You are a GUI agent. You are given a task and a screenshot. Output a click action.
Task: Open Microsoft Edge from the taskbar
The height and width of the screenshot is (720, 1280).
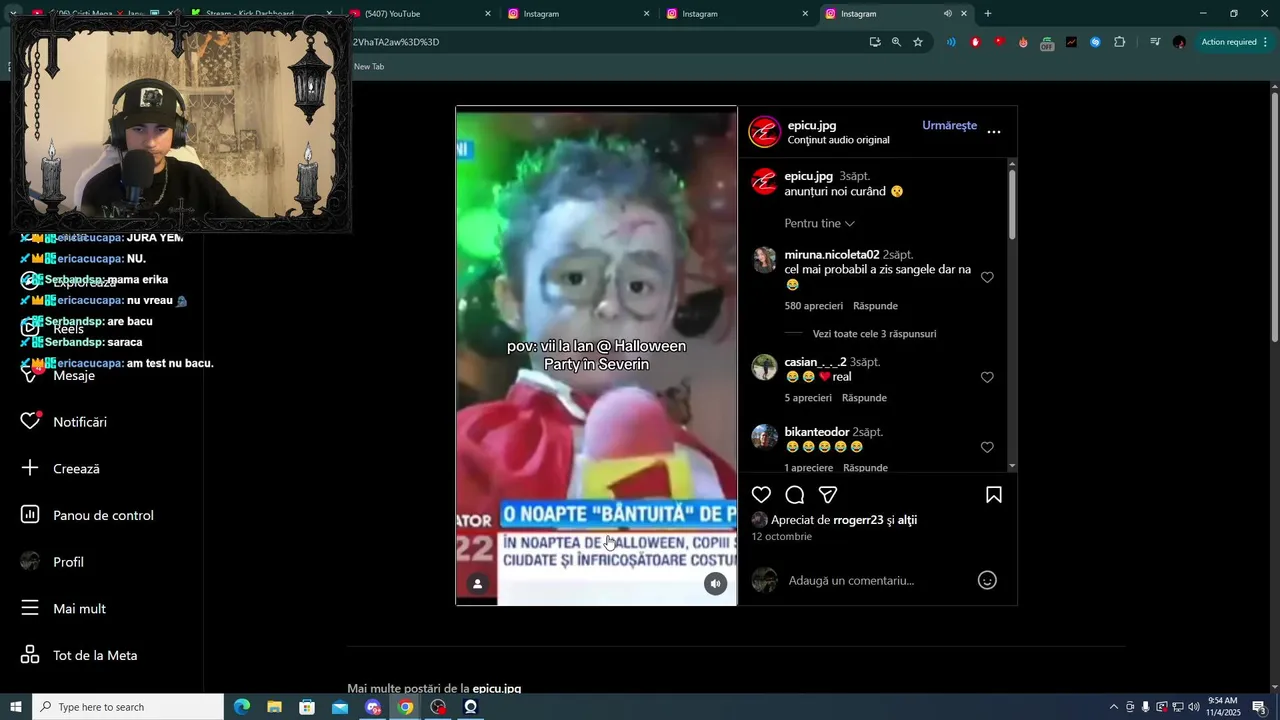tap(242, 707)
